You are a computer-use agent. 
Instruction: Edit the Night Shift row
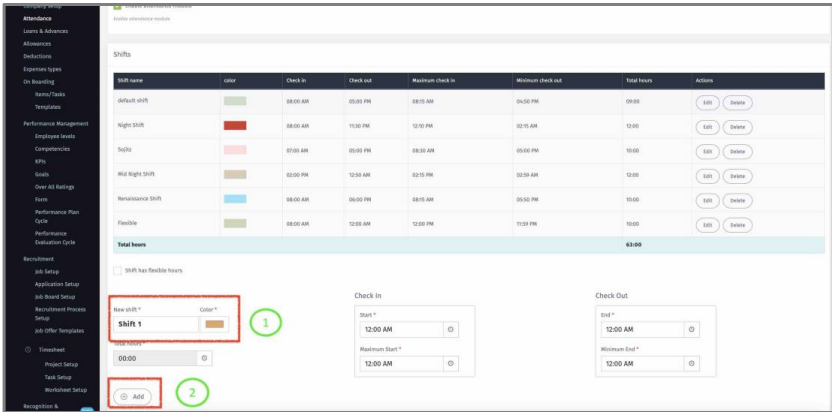pos(707,126)
